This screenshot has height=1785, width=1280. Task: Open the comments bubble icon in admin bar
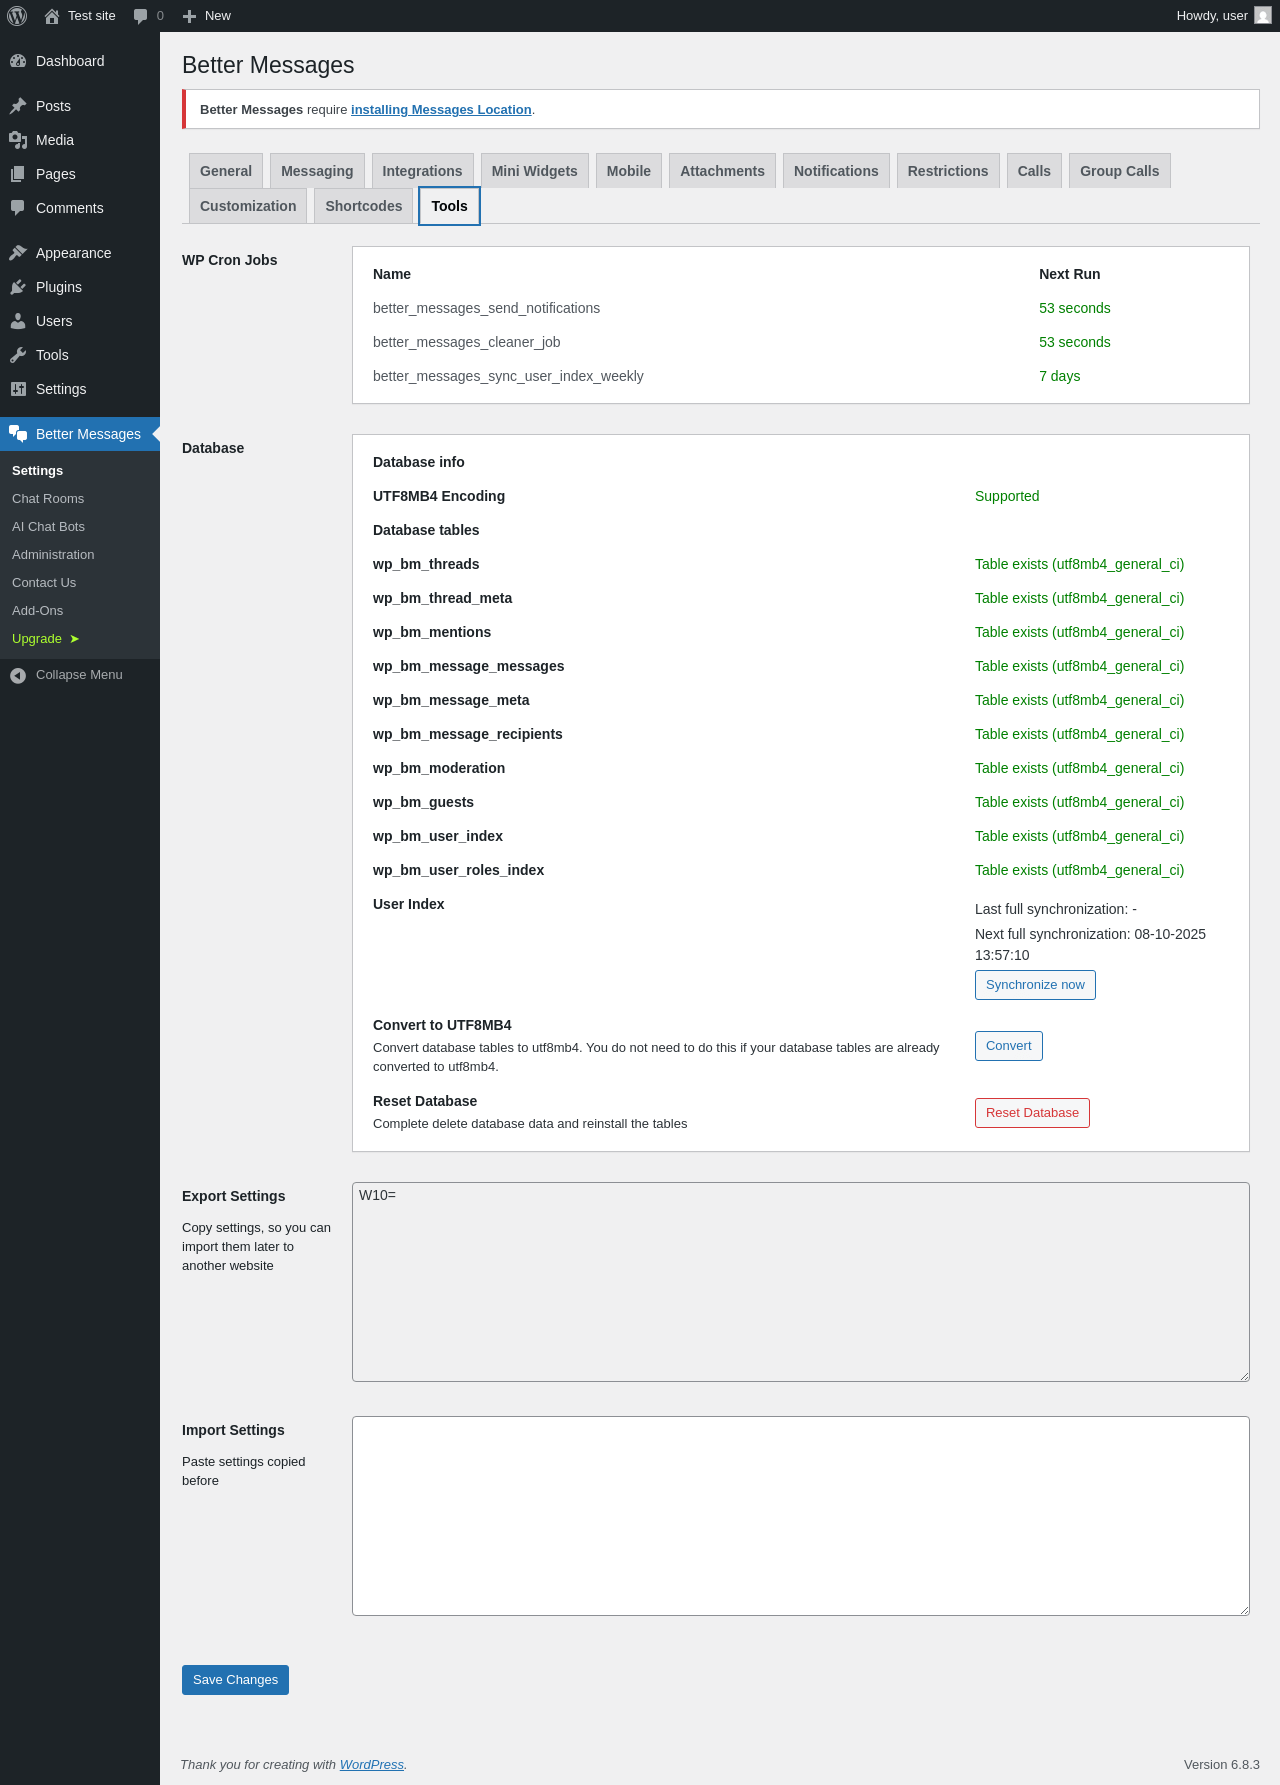(x=141, y=16)
